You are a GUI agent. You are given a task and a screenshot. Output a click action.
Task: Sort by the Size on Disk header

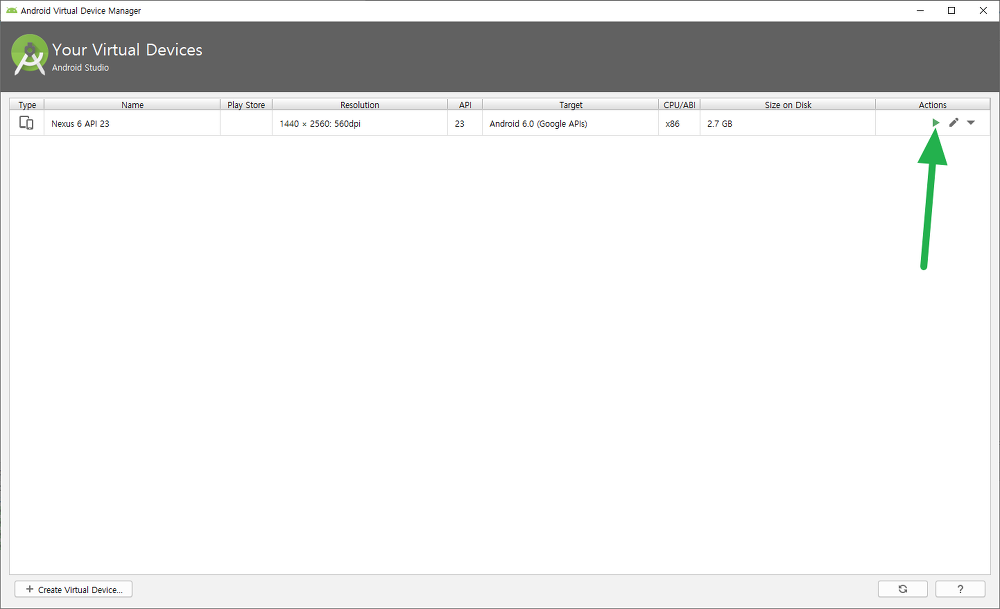[788, 105]
